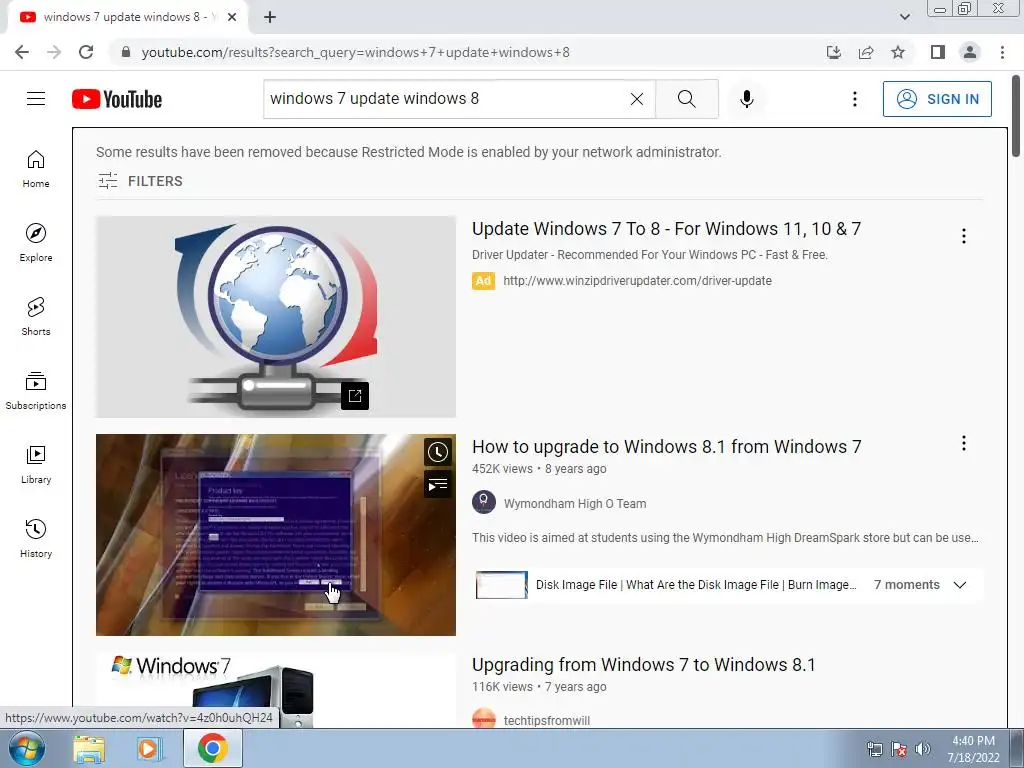Play the Windows 8.1 upgrade video thumbnail
1024x768 pixels.
pos(276,535)
